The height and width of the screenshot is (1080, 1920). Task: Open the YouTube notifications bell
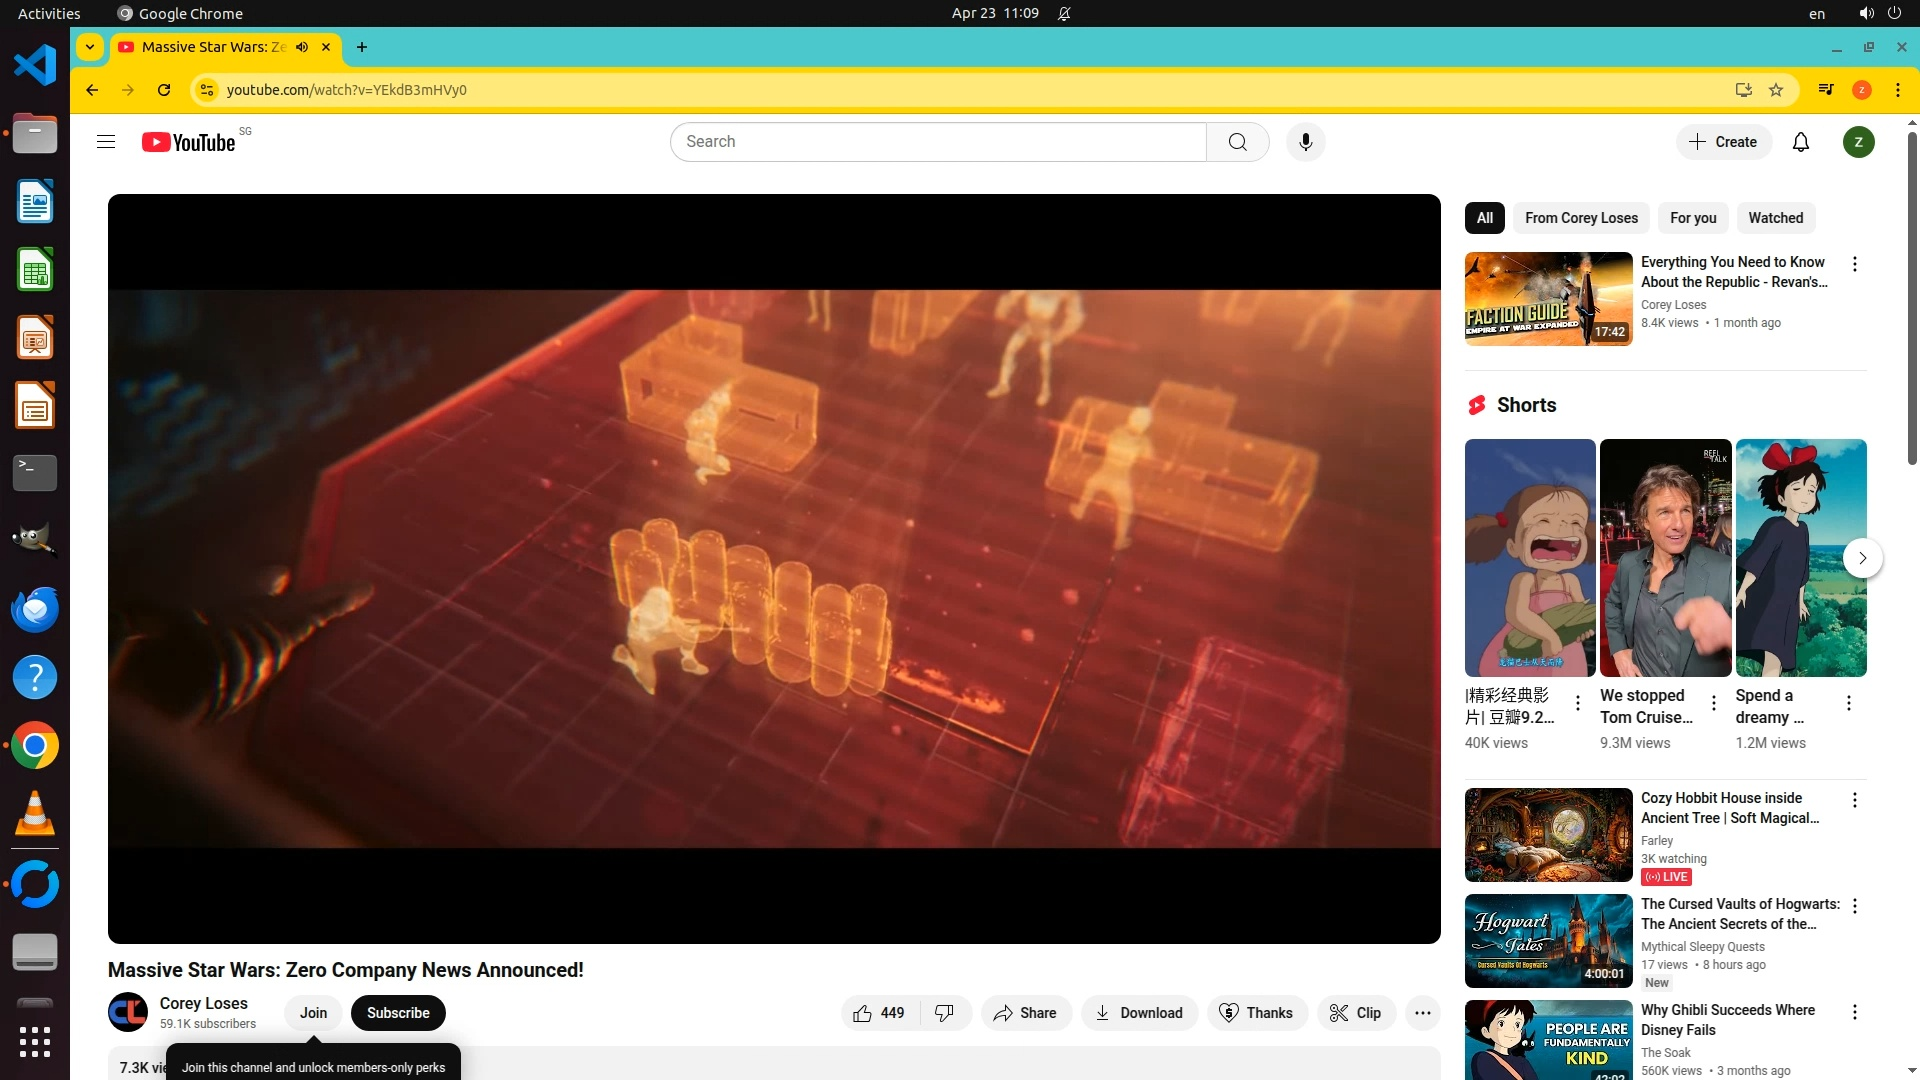tap(1801, 142)
